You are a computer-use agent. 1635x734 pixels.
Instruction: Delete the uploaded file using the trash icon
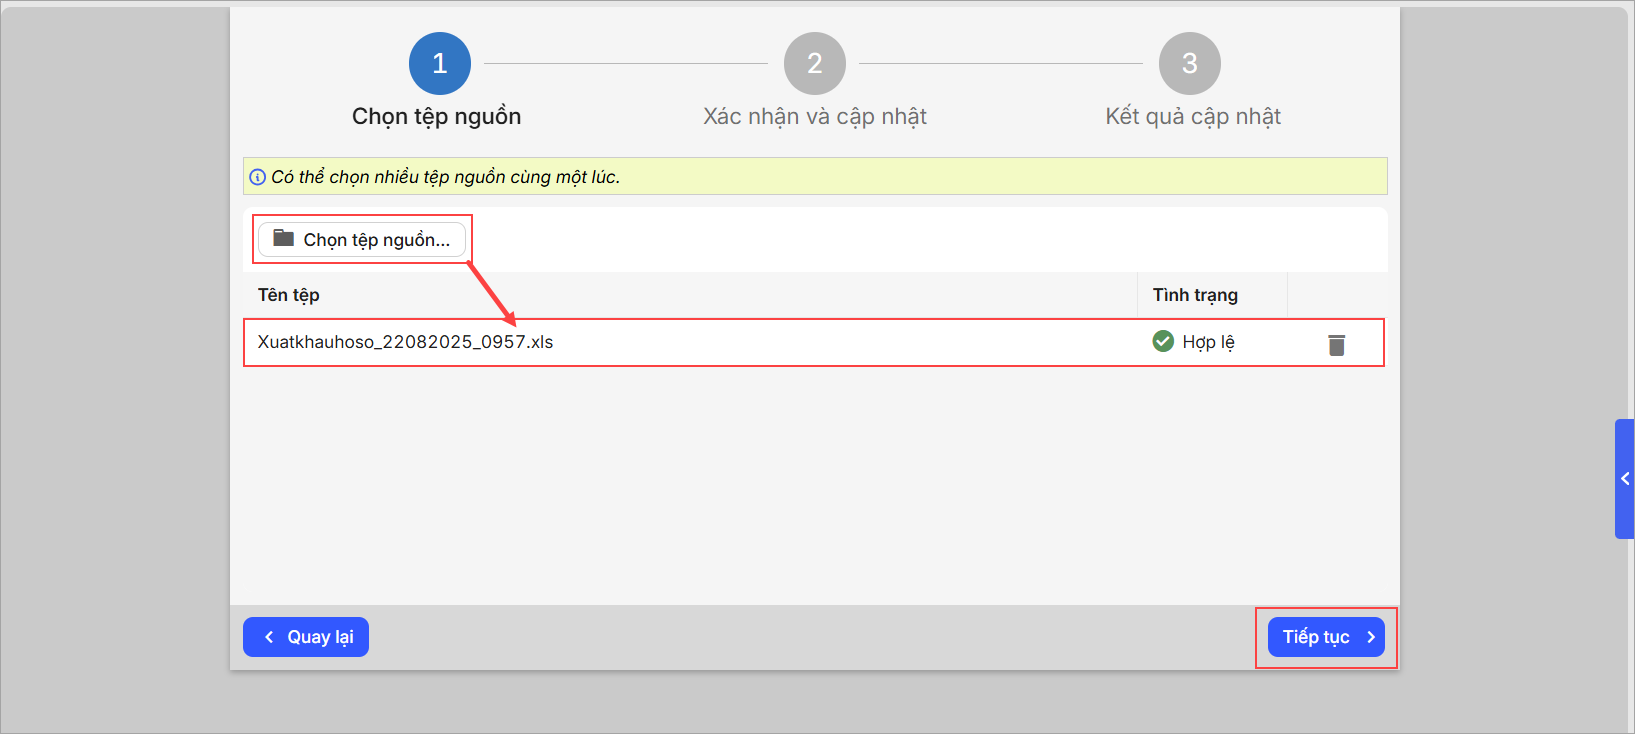click(1336, 344)
